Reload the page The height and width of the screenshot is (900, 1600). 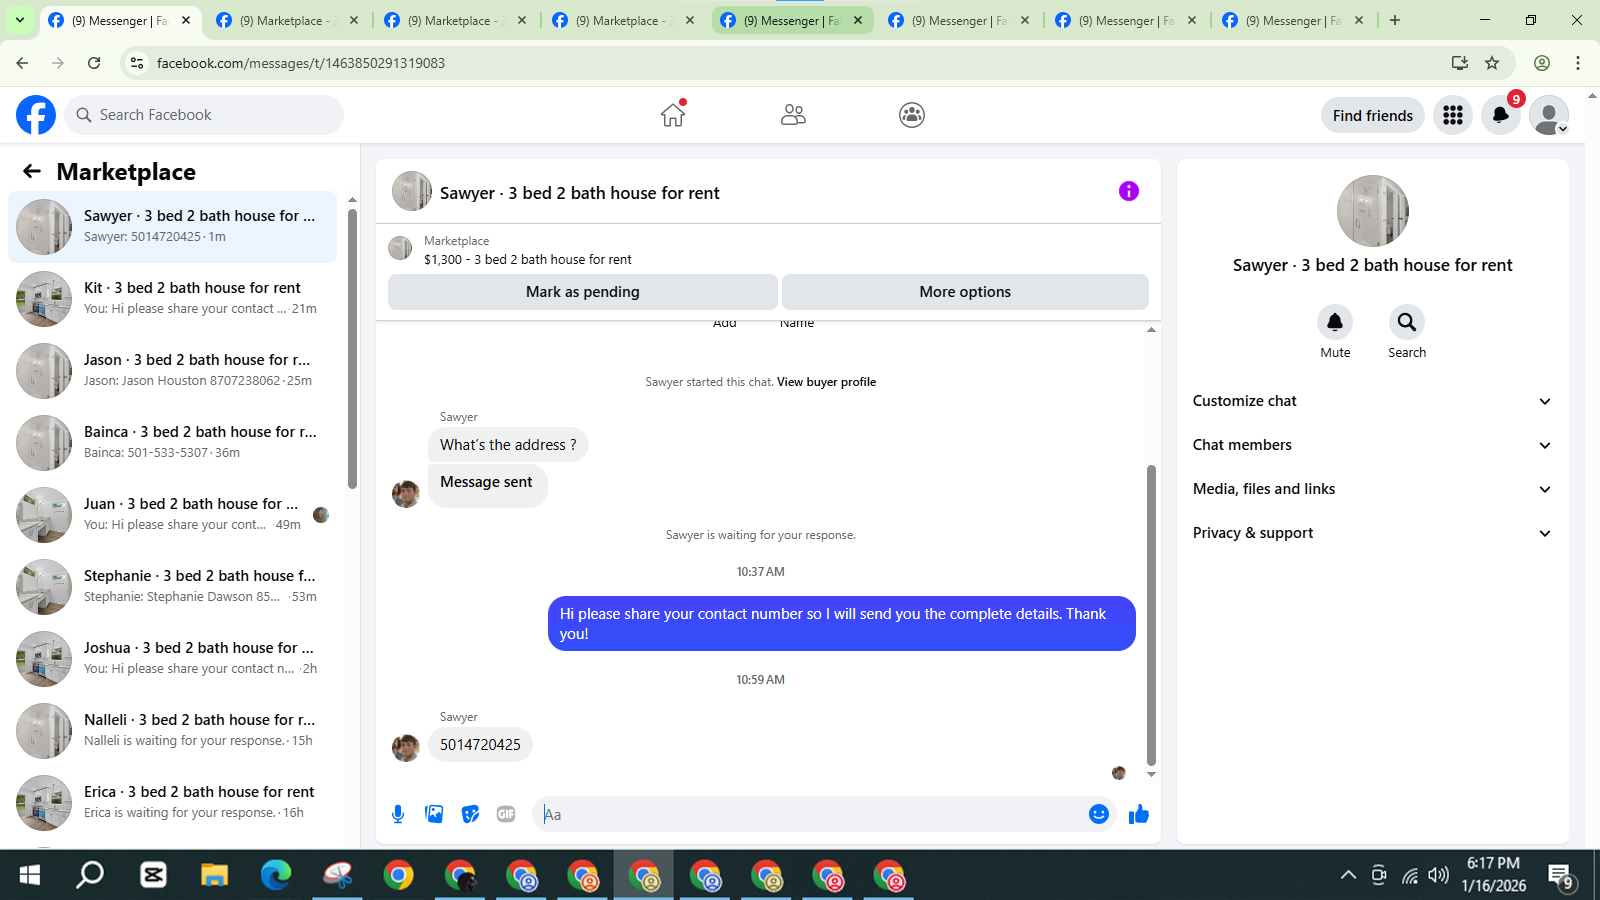pyautogui.click(x=94, y=63)
